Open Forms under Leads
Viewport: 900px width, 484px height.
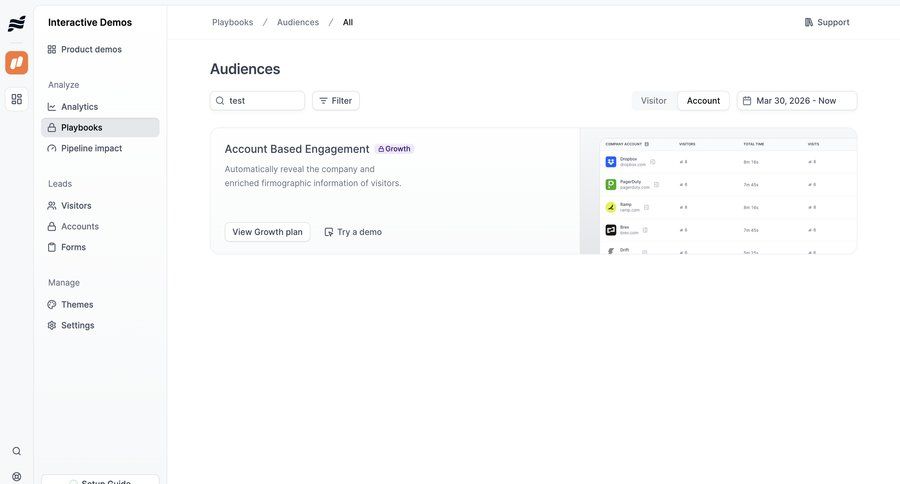[x=100, y=247]
